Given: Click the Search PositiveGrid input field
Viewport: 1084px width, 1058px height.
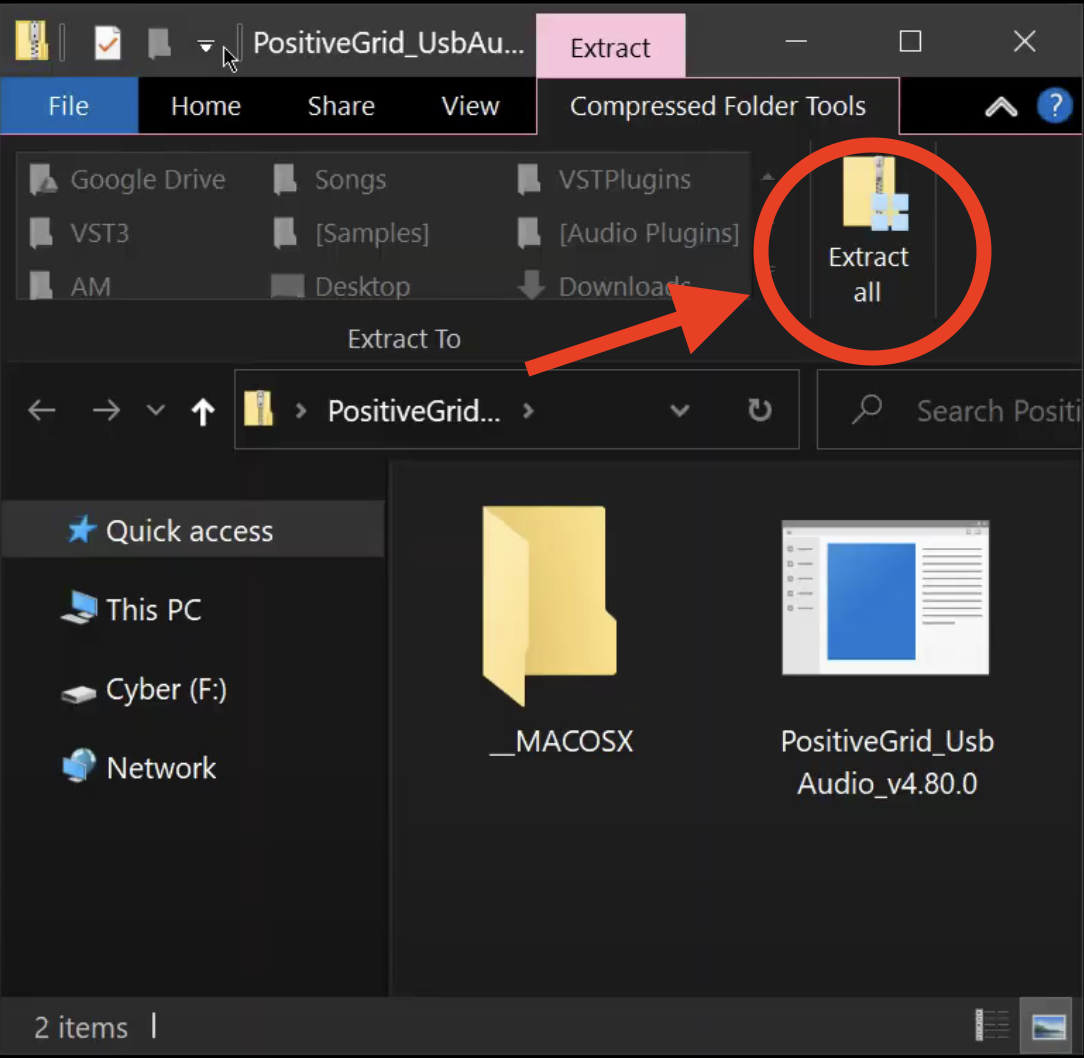Looking at the screenshot, I should [x=950, y=410].
